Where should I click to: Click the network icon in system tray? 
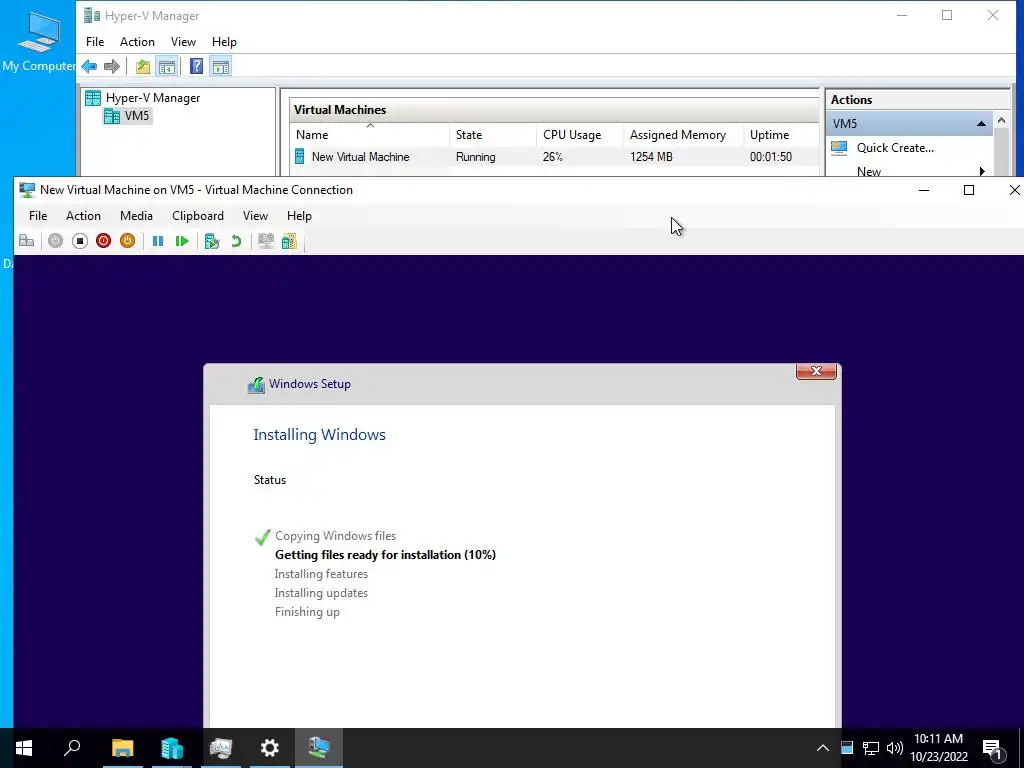click(x=871, y=748)
